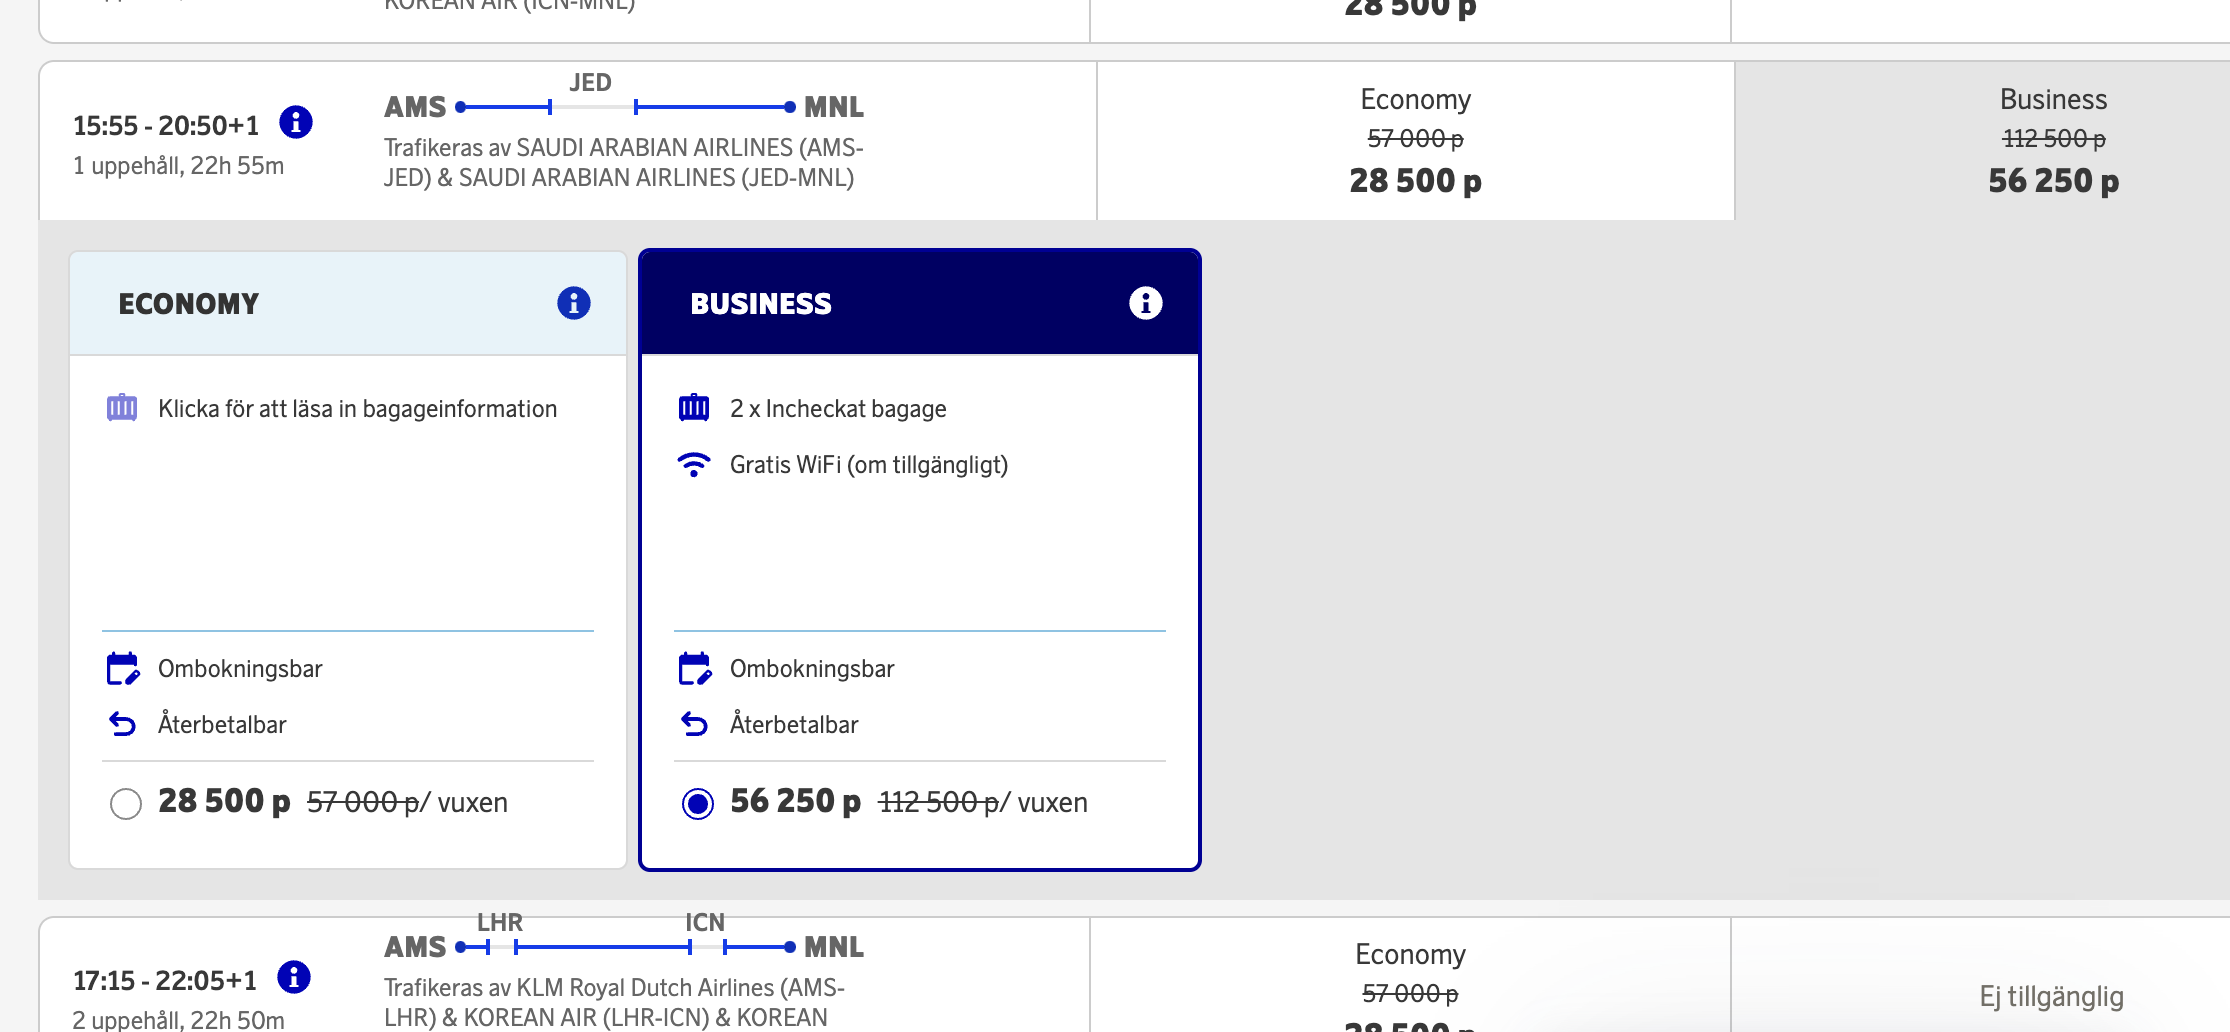Click Economy rebookable calendar icon
This screenshot has height=1032, width=2230.
point(122,669)
